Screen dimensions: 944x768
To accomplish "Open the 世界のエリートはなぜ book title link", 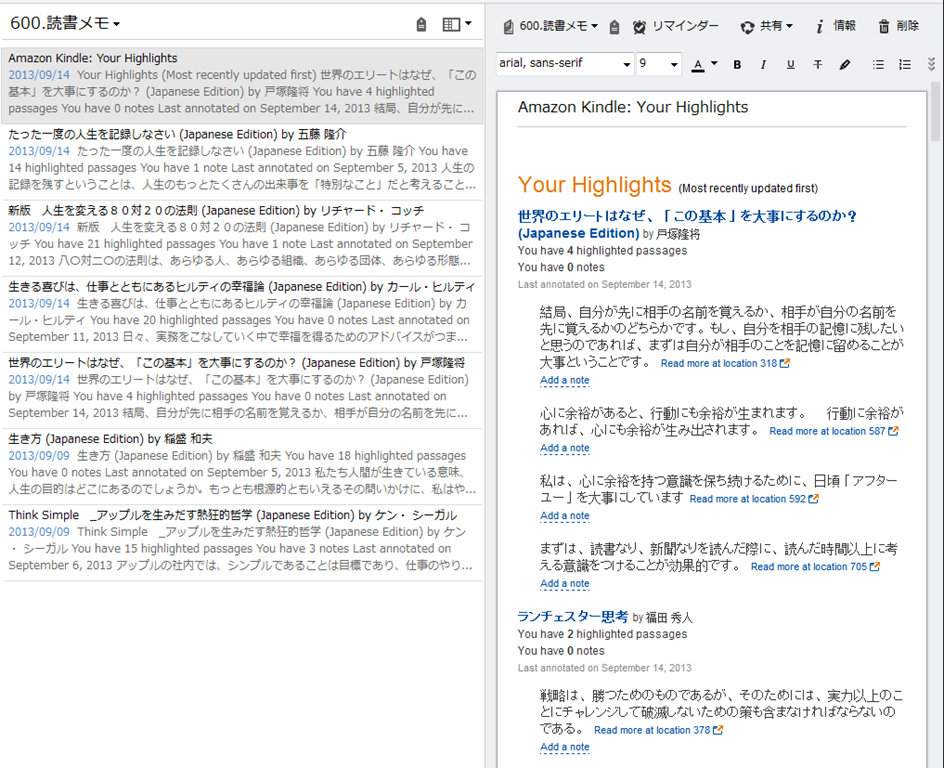I will [687, 225].
